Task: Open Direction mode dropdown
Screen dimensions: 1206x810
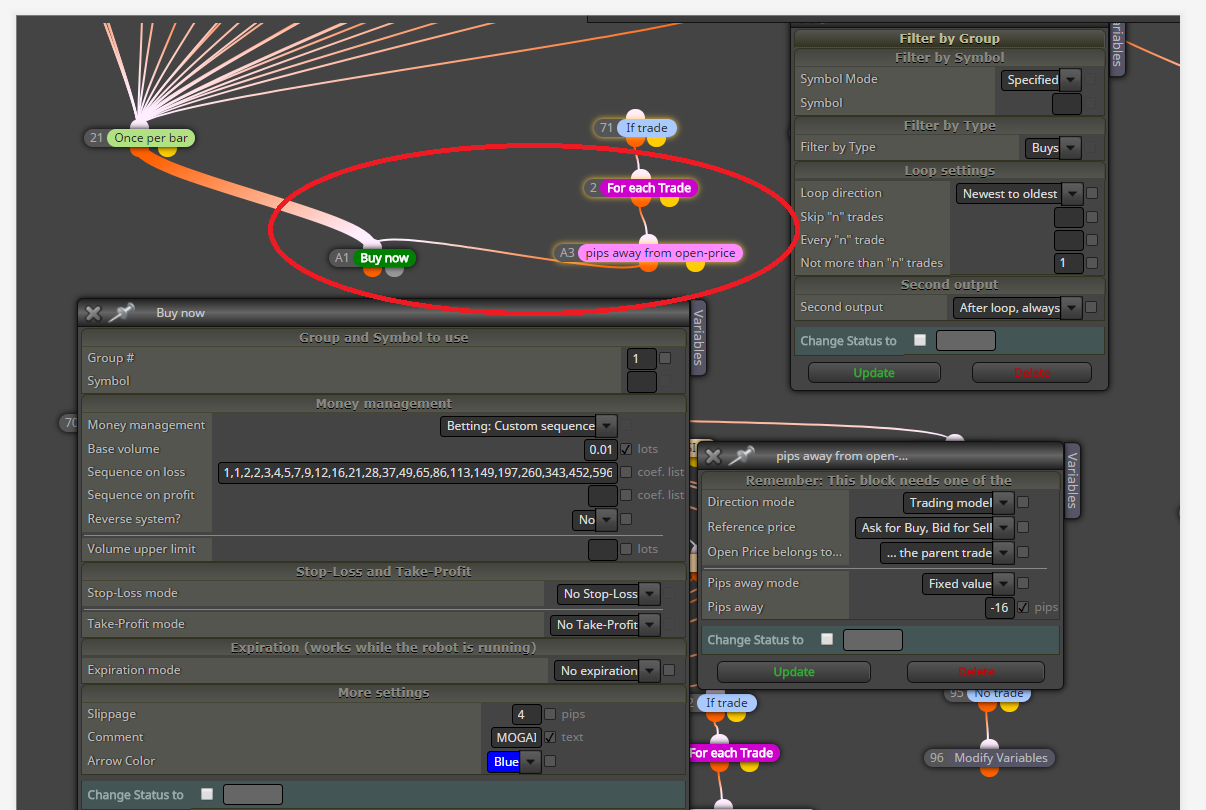Action: [x=958, y=503]
